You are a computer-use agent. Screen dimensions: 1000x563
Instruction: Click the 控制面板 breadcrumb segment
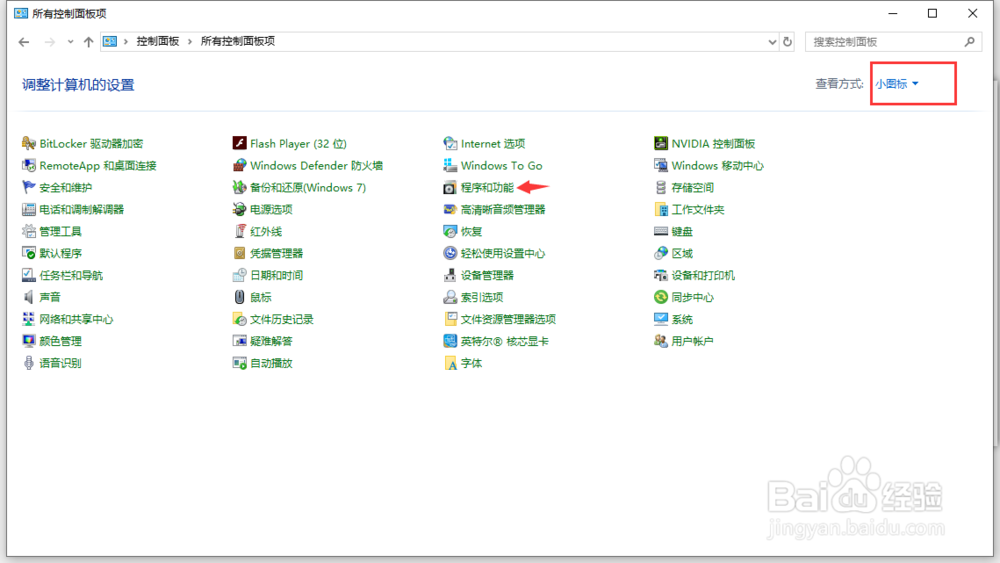pos(158,41)
